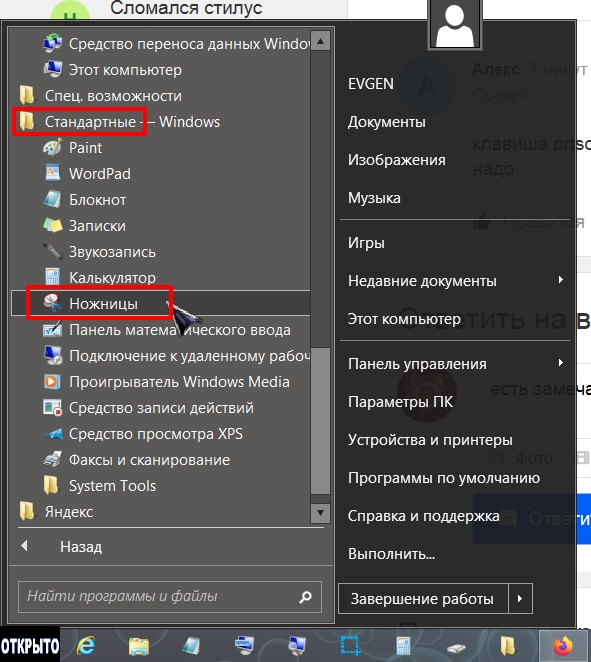
Task: Open Средство просмотра XPS icon
Action: [x=52, y=434]
